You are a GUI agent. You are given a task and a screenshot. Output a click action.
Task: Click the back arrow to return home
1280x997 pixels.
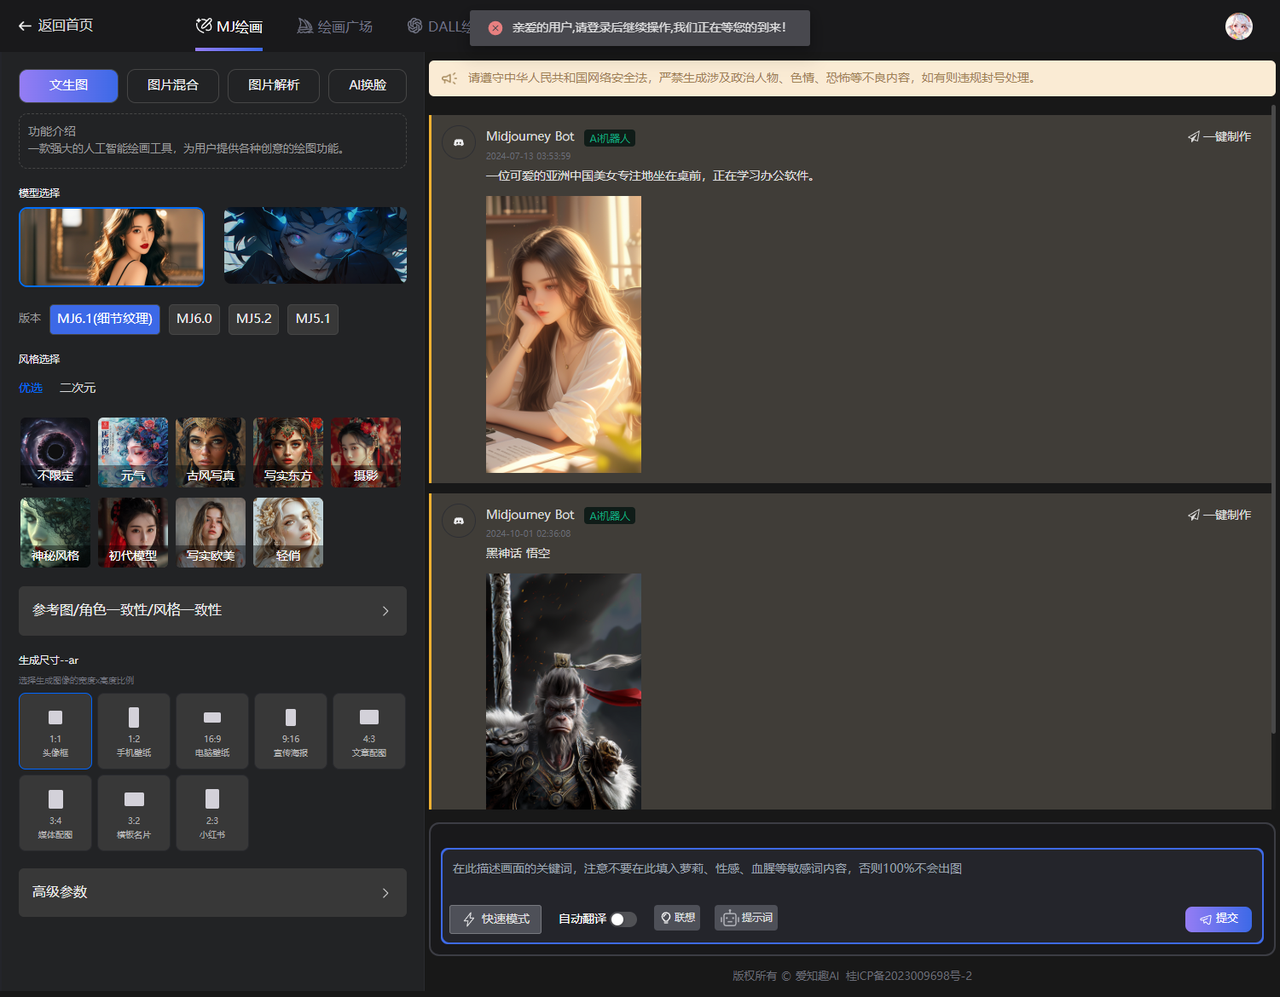(25, 26)
